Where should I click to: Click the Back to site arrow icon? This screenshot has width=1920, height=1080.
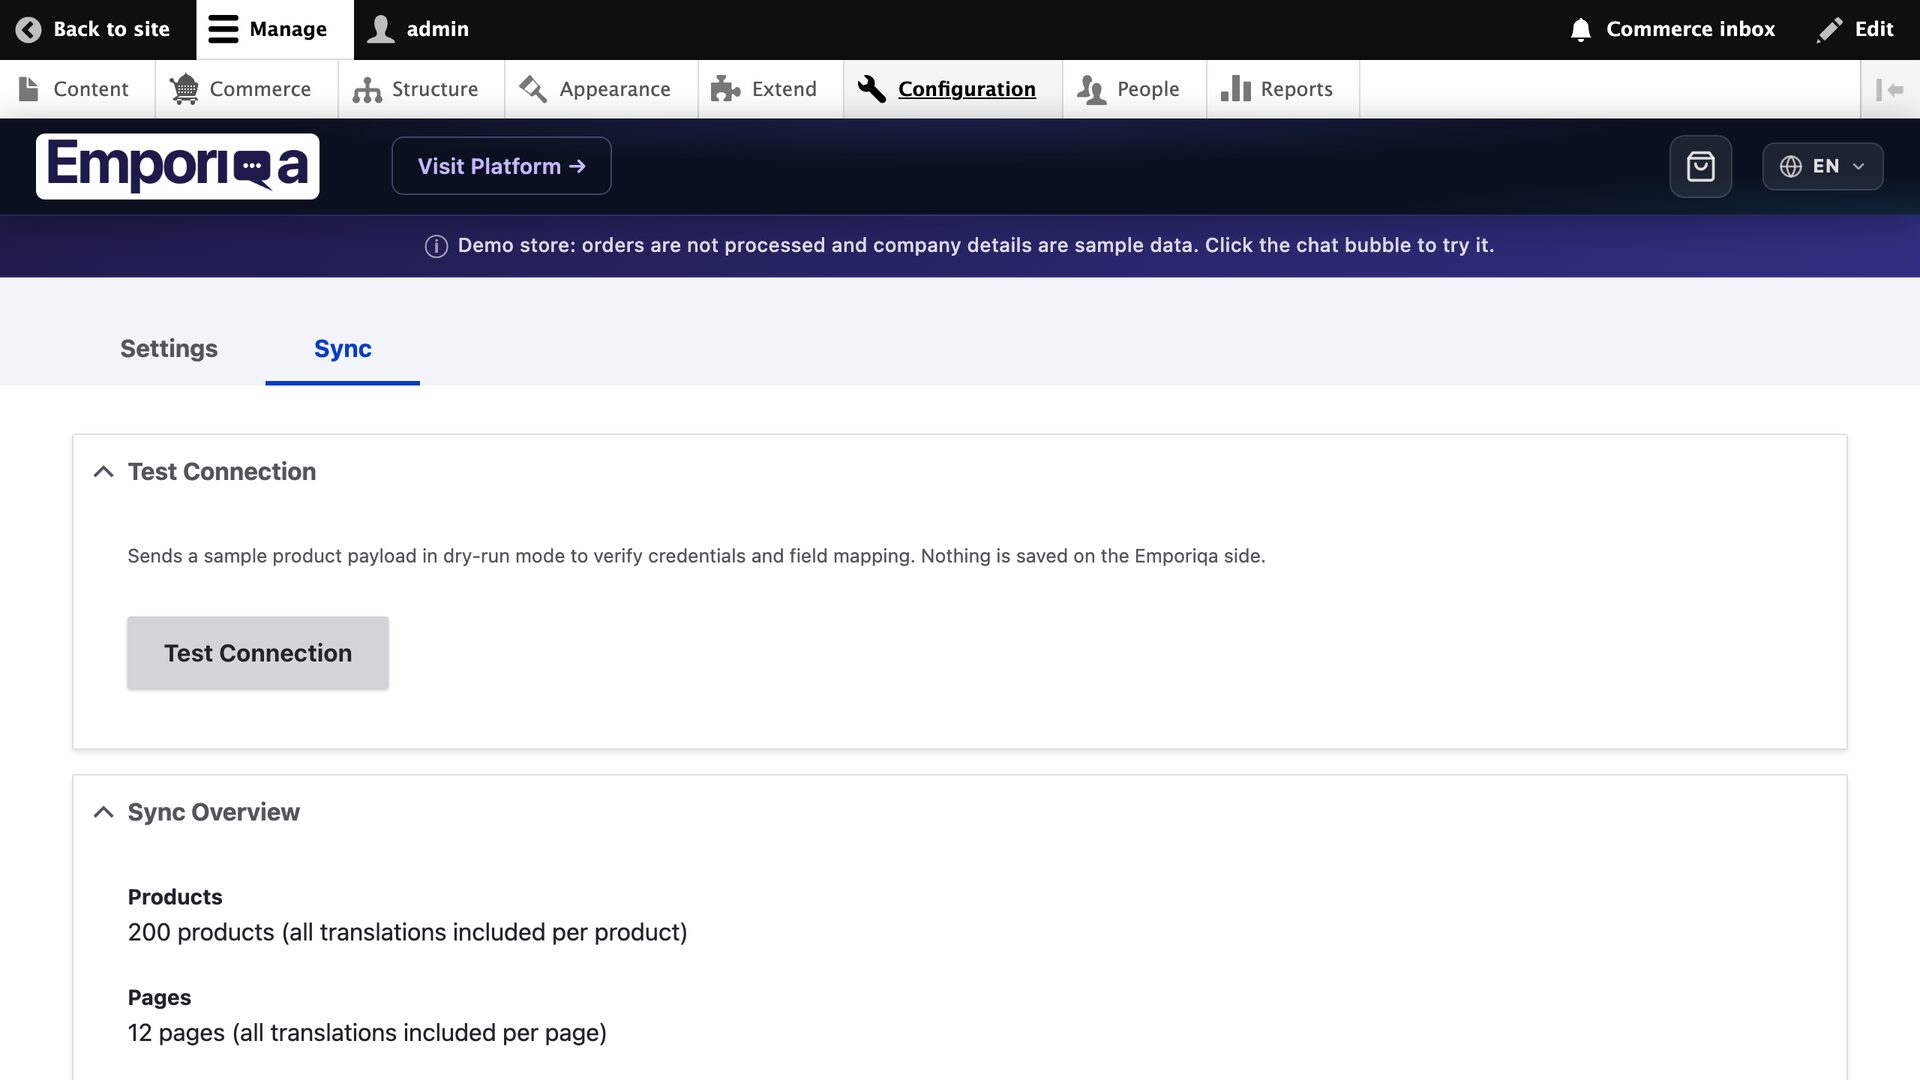pos(29,29)
